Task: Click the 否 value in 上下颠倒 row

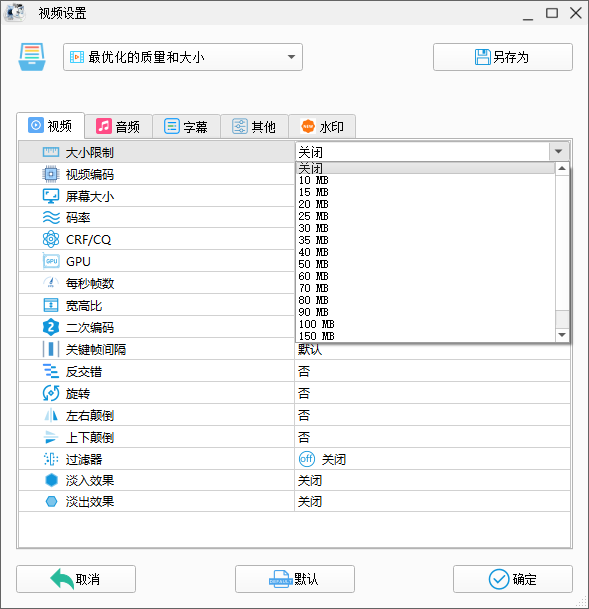Action: coord(304,437)
